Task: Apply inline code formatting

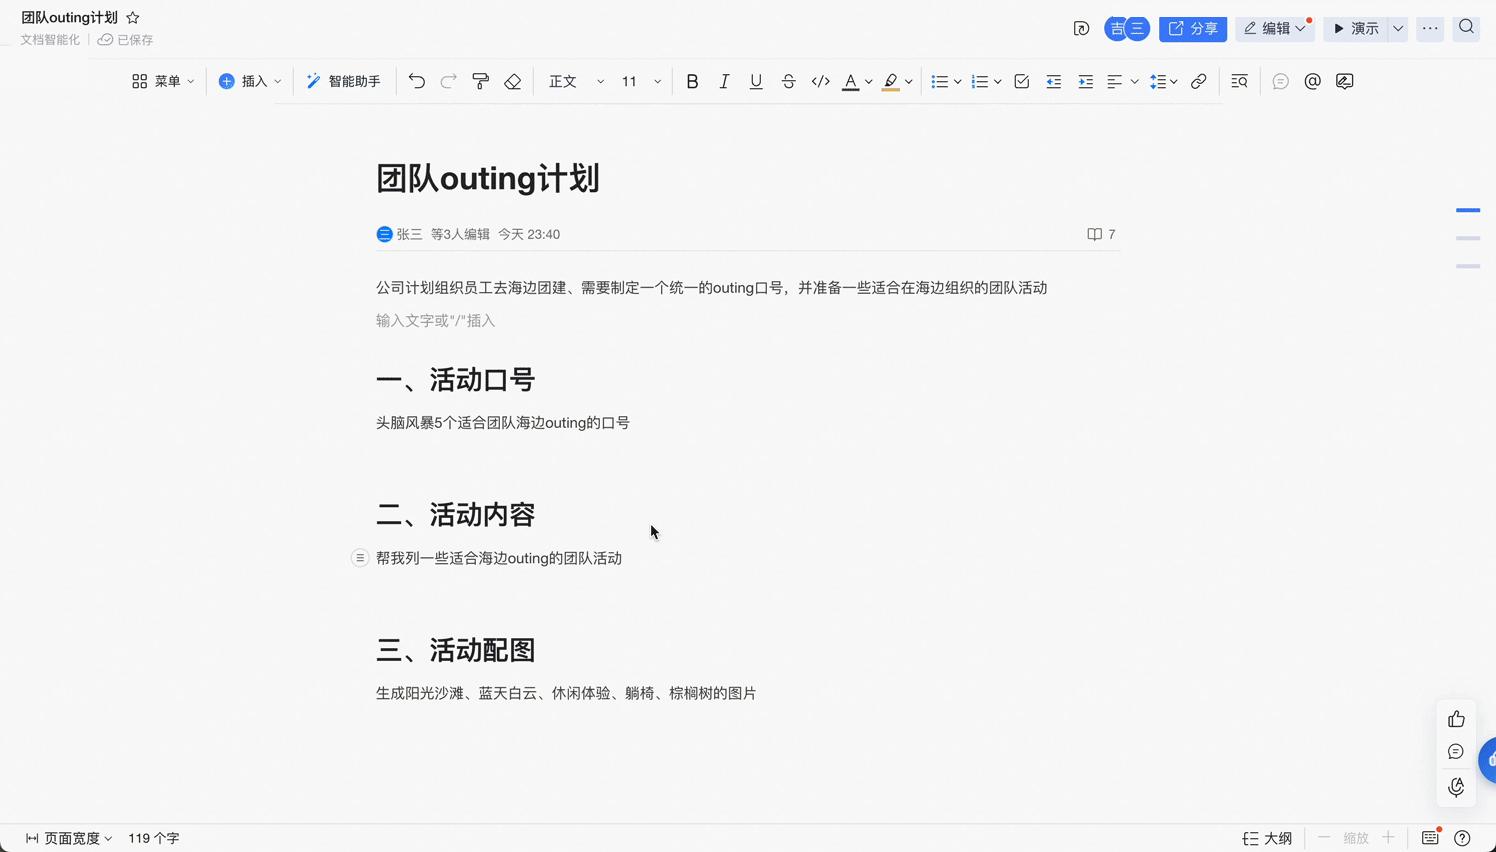Action: (x=820, y=81)
